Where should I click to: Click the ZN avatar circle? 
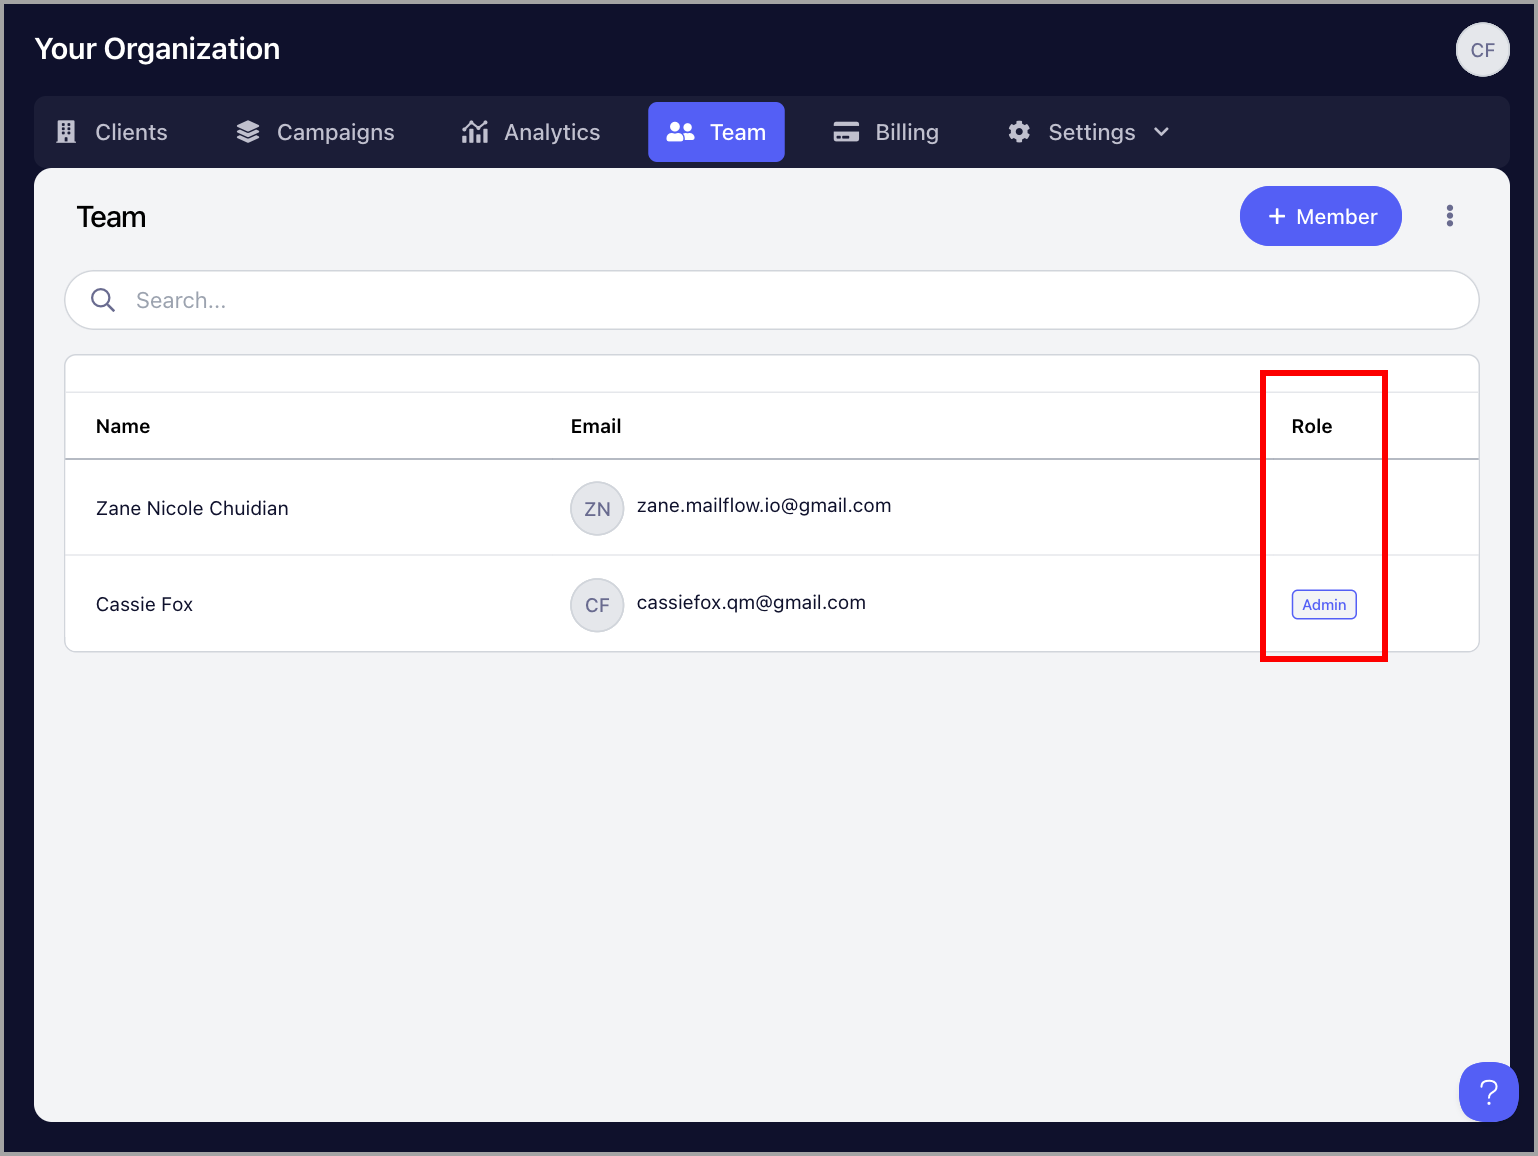point(597,509)
